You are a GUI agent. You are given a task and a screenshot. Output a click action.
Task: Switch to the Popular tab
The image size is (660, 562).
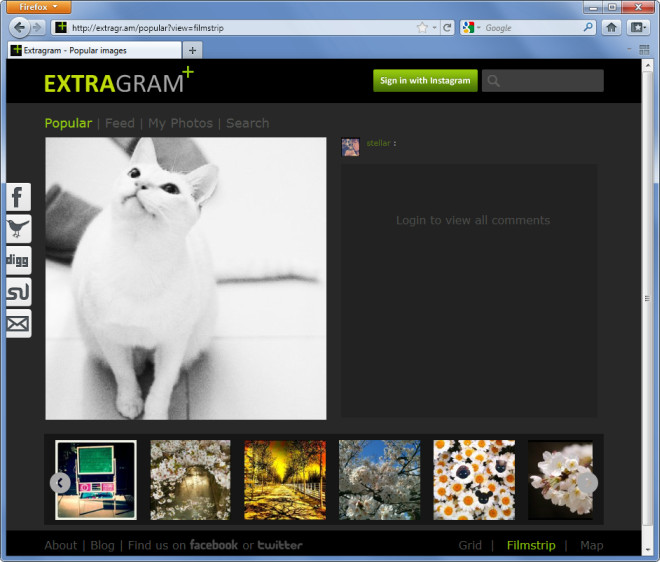68,123
